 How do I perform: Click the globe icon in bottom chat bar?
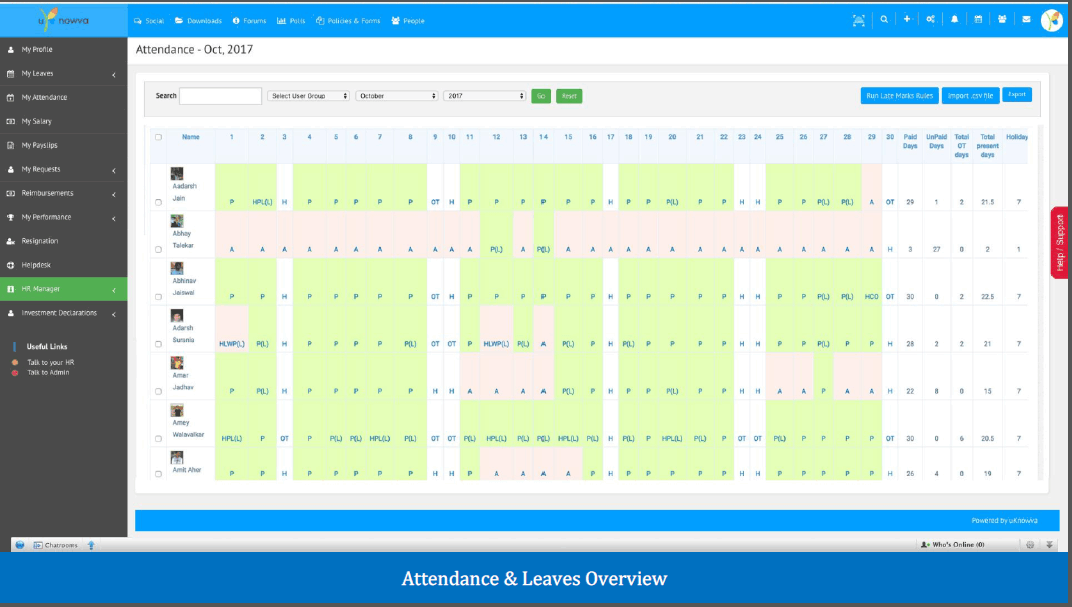(20, 545)
